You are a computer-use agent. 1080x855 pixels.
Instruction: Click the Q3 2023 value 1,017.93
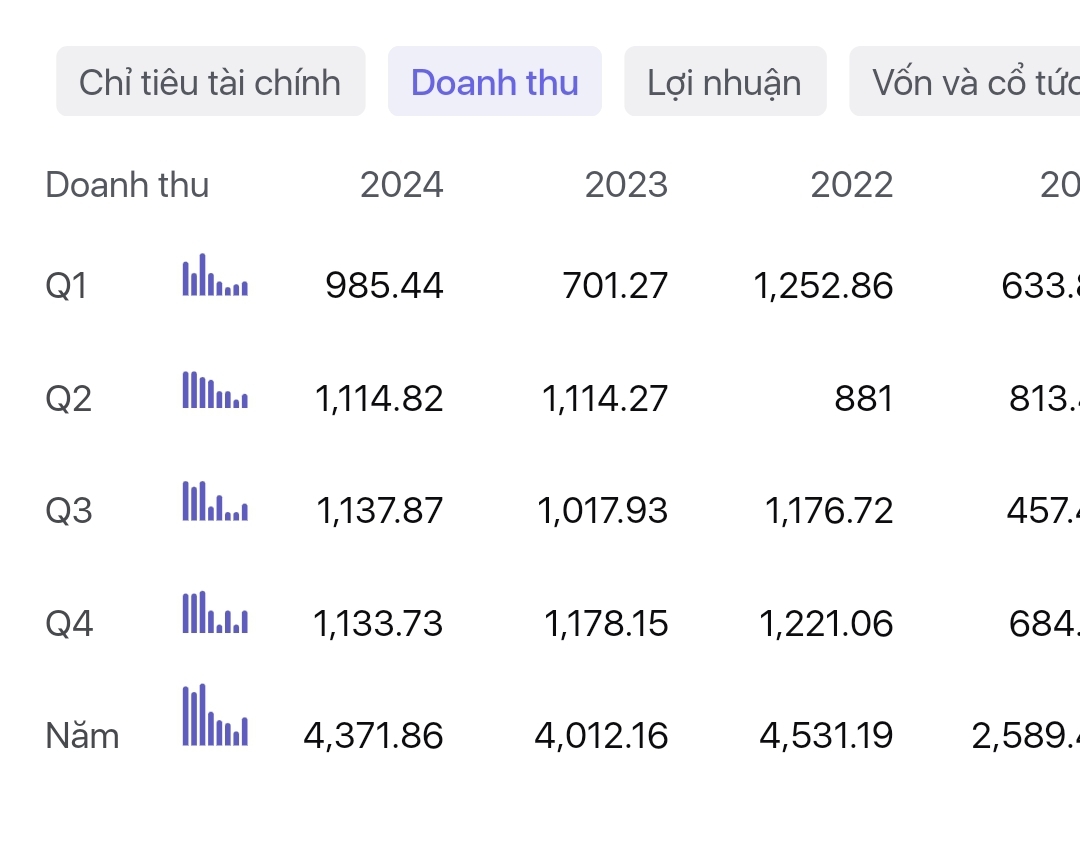pos(603,511)
